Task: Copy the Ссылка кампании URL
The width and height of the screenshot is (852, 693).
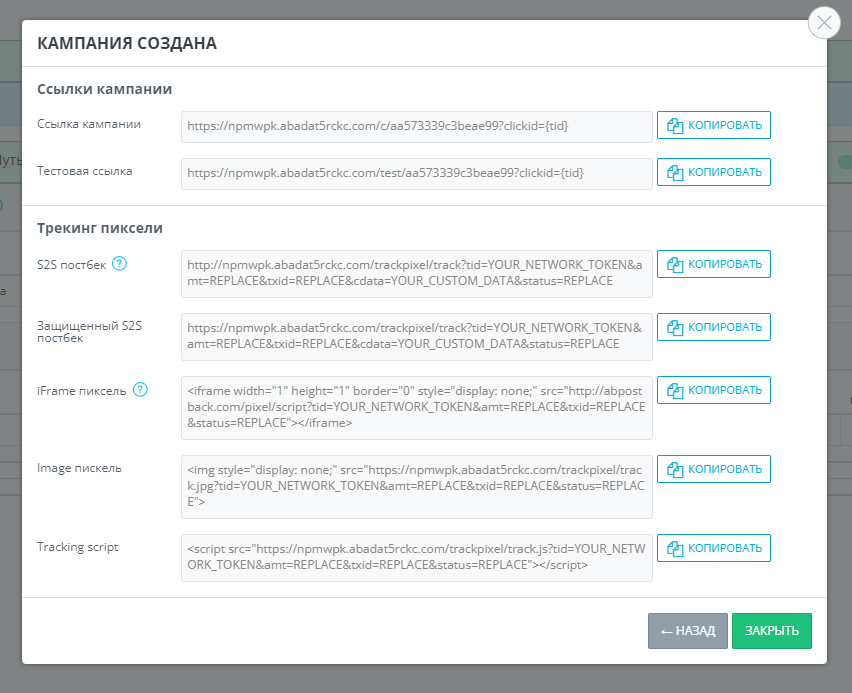Action: coord(714,125)
